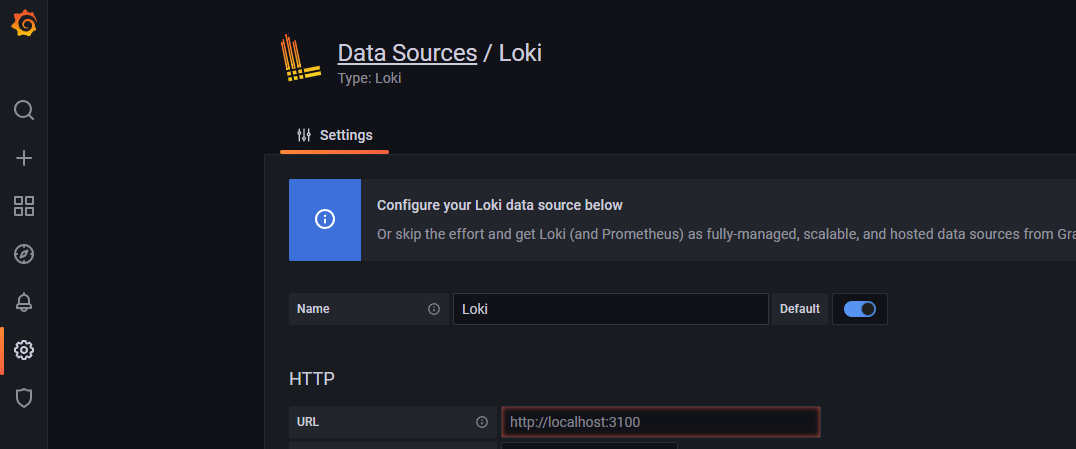
Task: Click the Loki data source logo
Action: coord(300,59)
